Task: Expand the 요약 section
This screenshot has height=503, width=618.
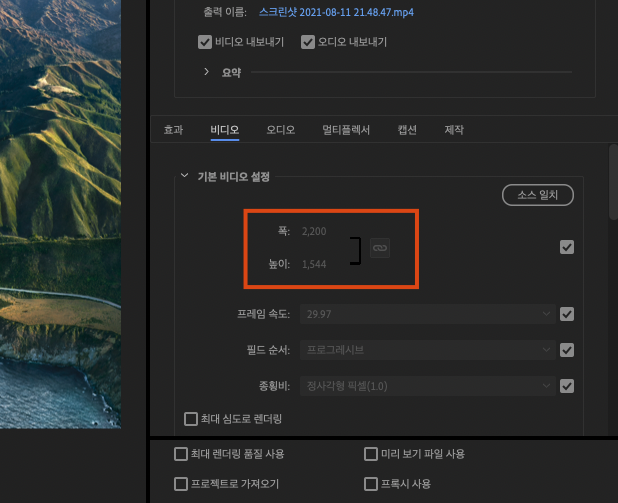Action: pyautogui.click(x=206, y=72)
